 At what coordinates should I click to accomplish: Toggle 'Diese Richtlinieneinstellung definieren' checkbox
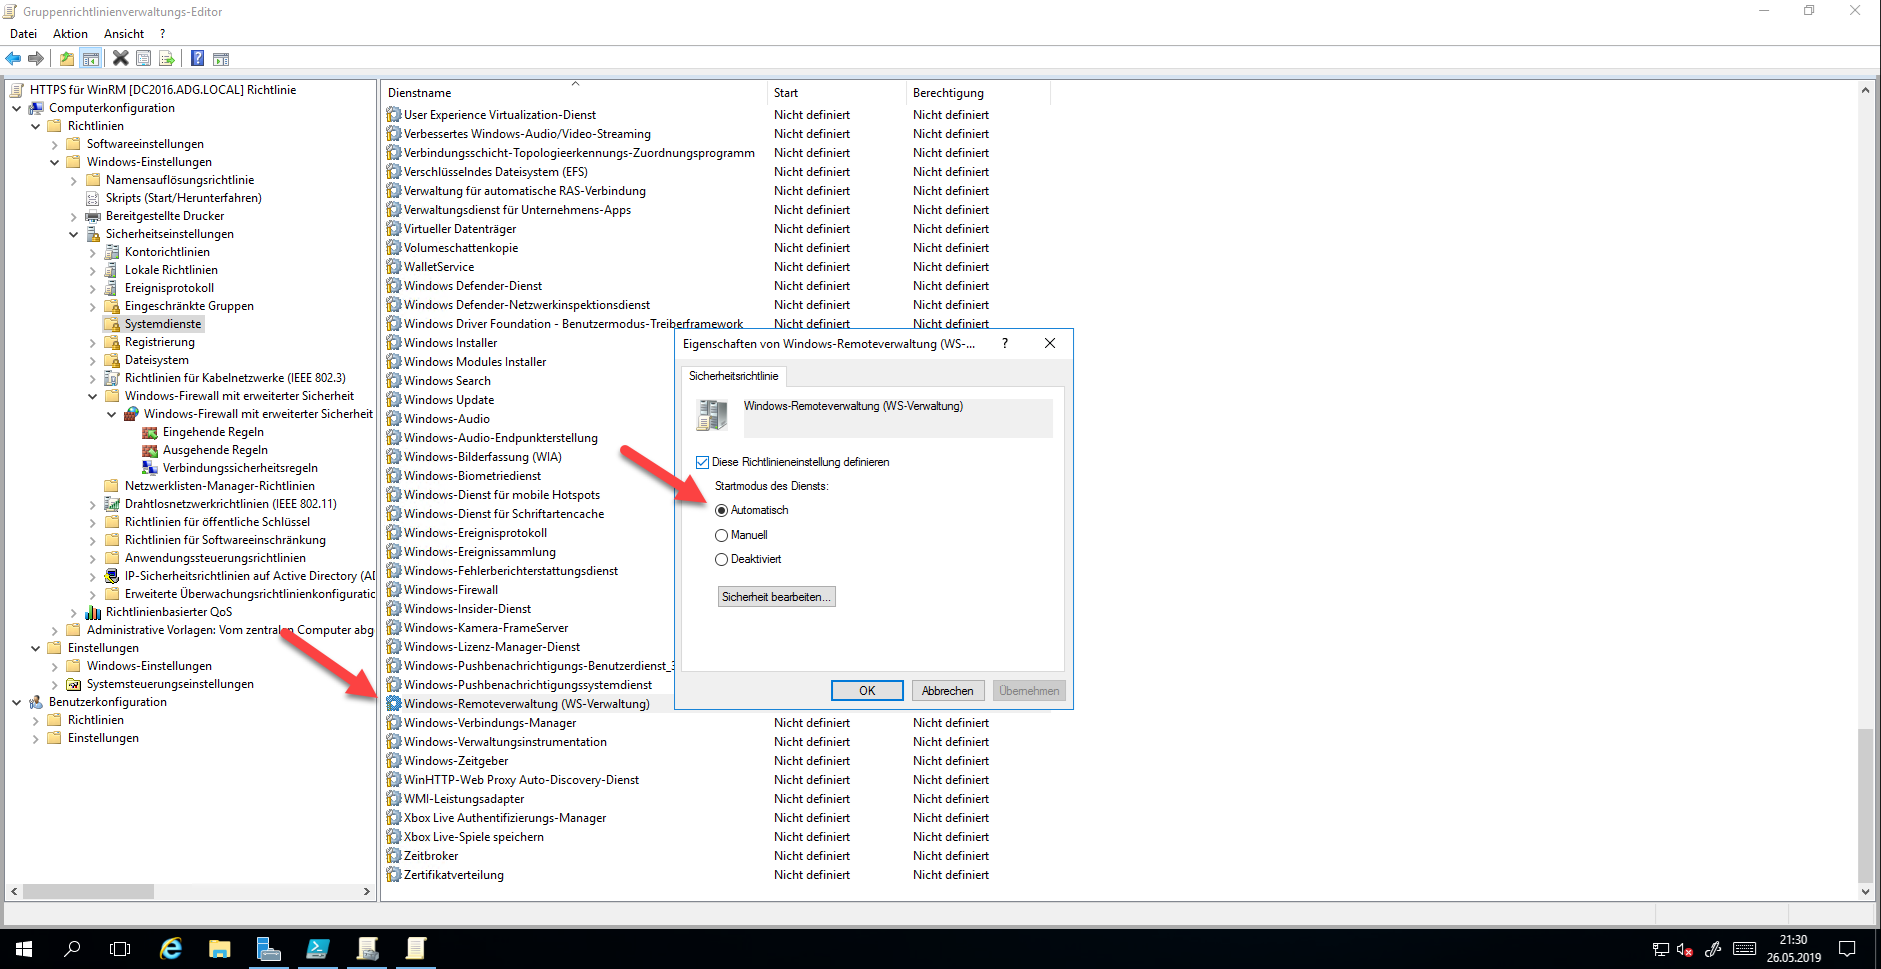[x=702, y=462]
